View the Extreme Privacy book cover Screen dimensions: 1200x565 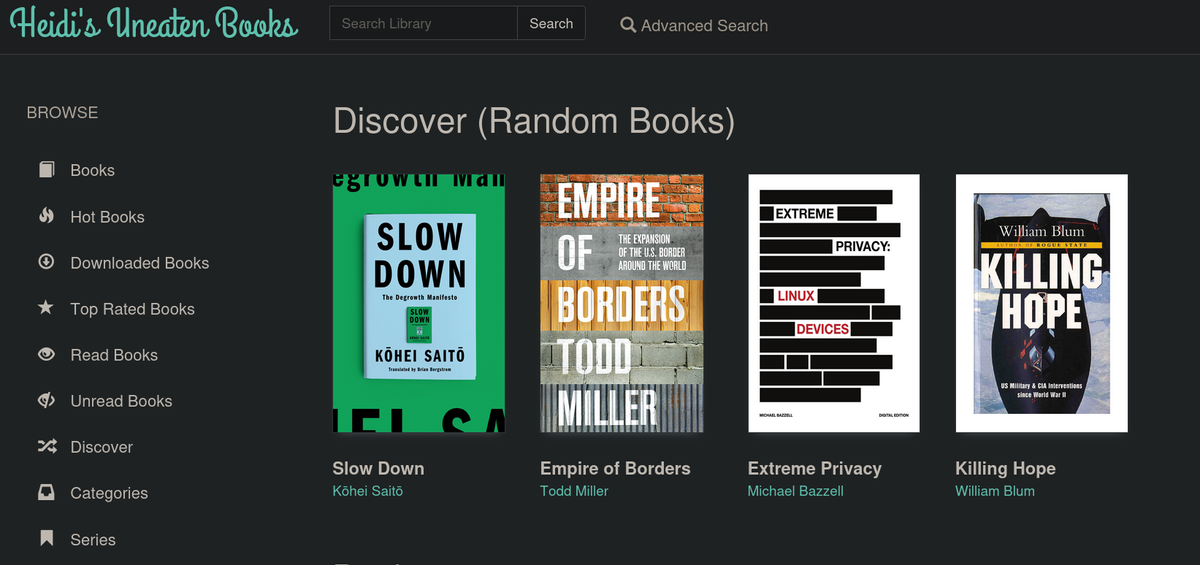(x=833, y=303)
